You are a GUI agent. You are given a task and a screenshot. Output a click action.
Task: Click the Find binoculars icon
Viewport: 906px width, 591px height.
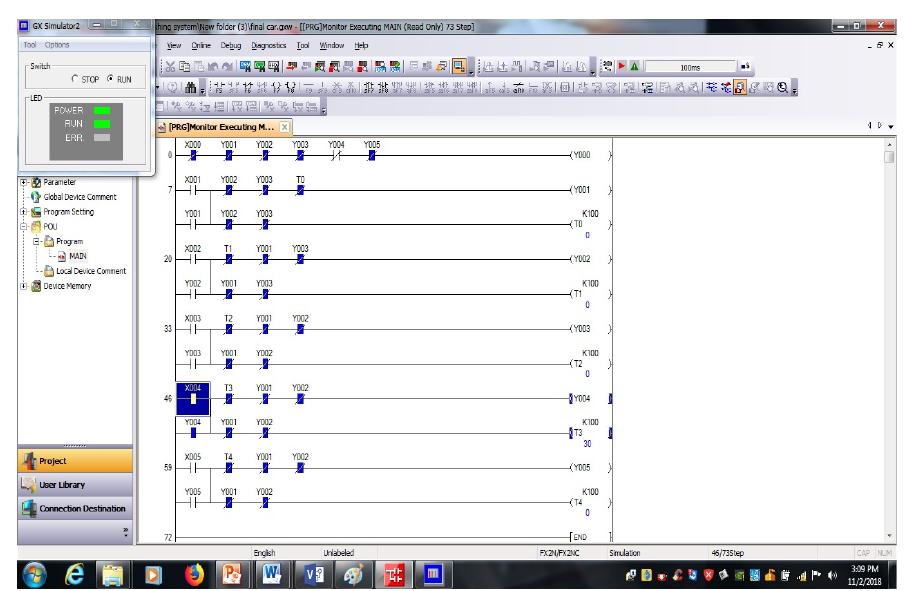coord(190,88)
